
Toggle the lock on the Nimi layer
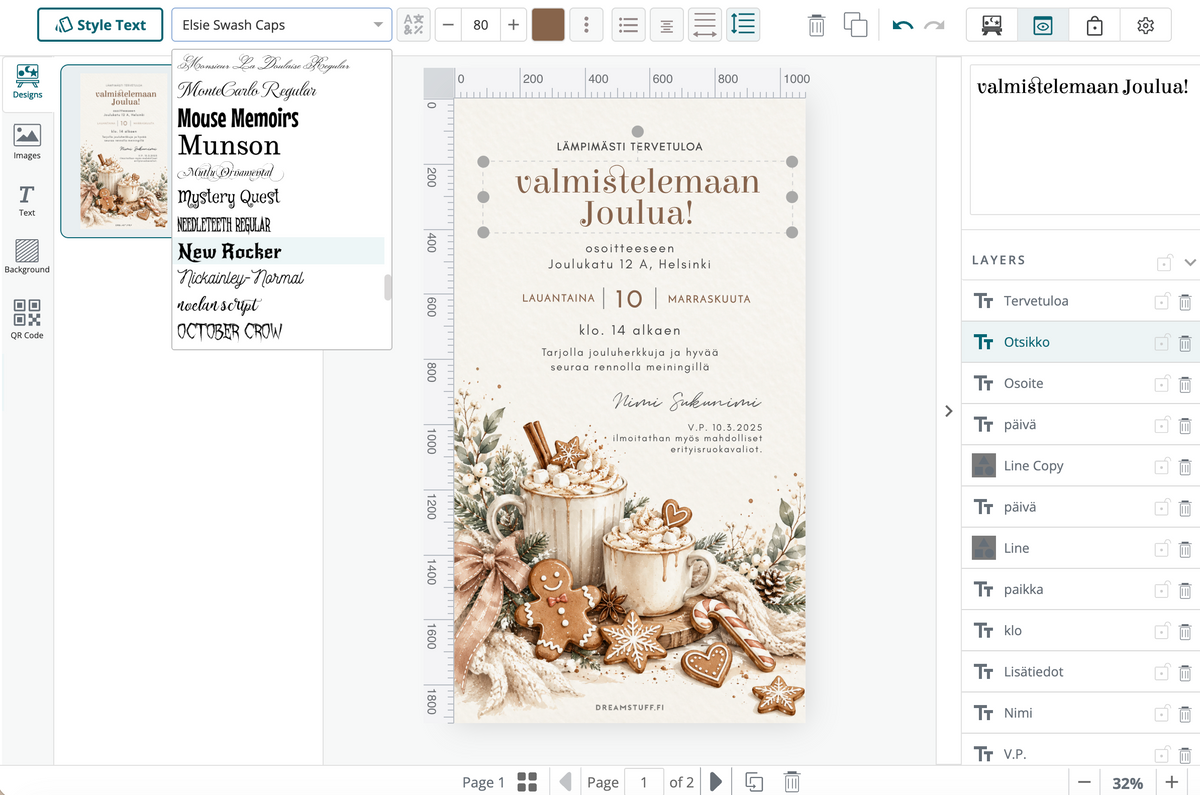point(1162,713)
